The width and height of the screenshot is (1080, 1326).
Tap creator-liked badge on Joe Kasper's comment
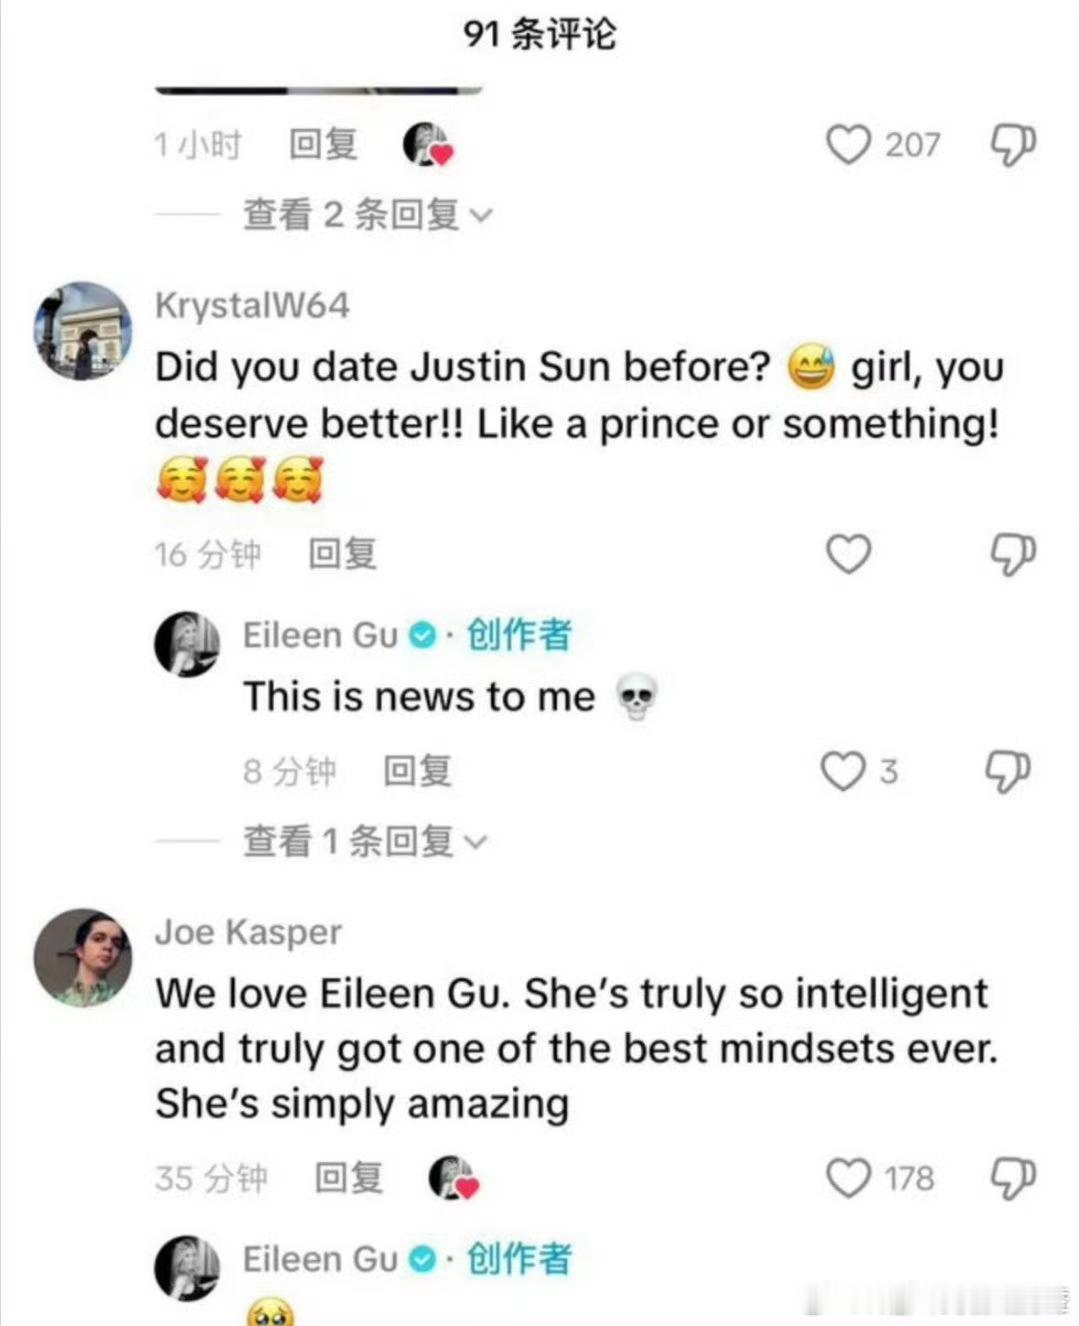[x=454, y=1178]
